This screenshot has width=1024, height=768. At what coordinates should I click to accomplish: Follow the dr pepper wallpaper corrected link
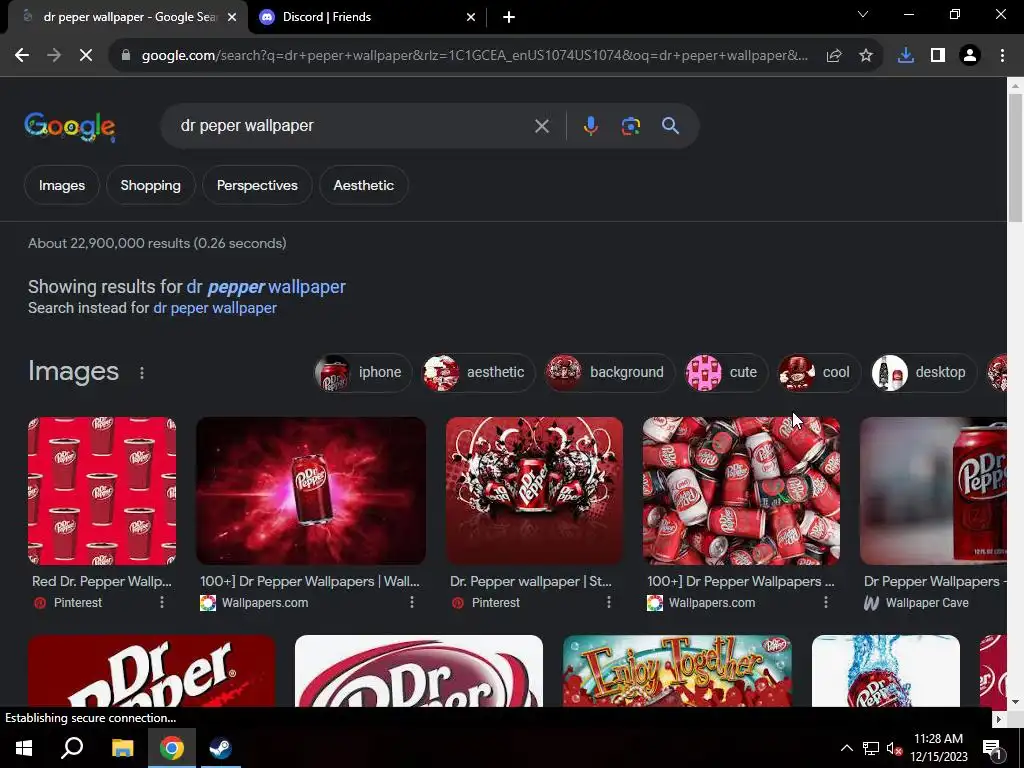point(266,287)
